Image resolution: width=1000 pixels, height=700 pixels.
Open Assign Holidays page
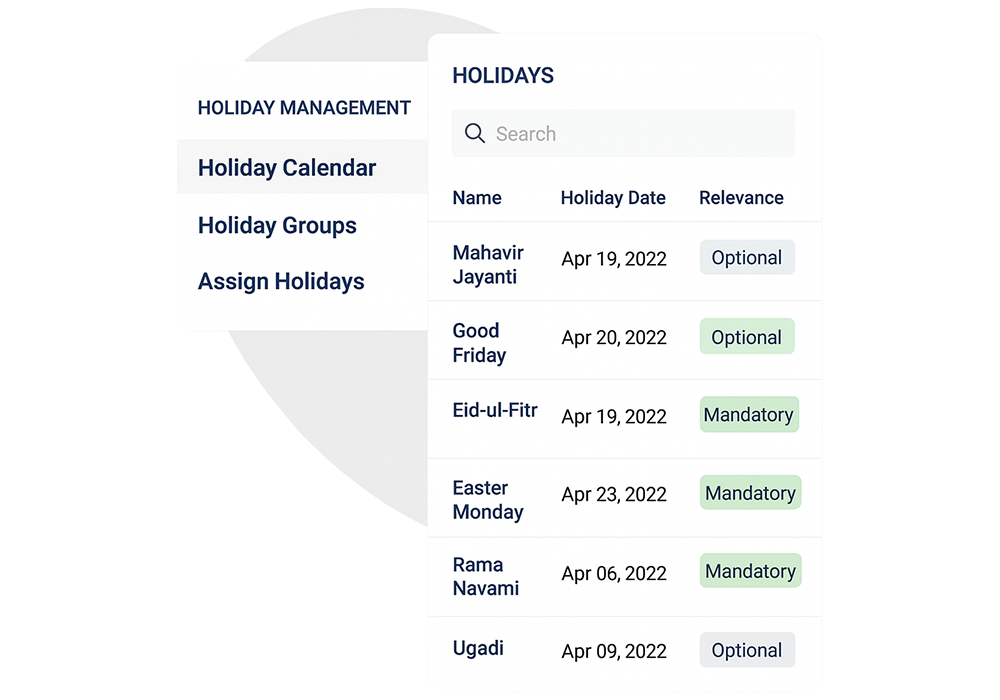pyautogui.click(x=280, y=282)
